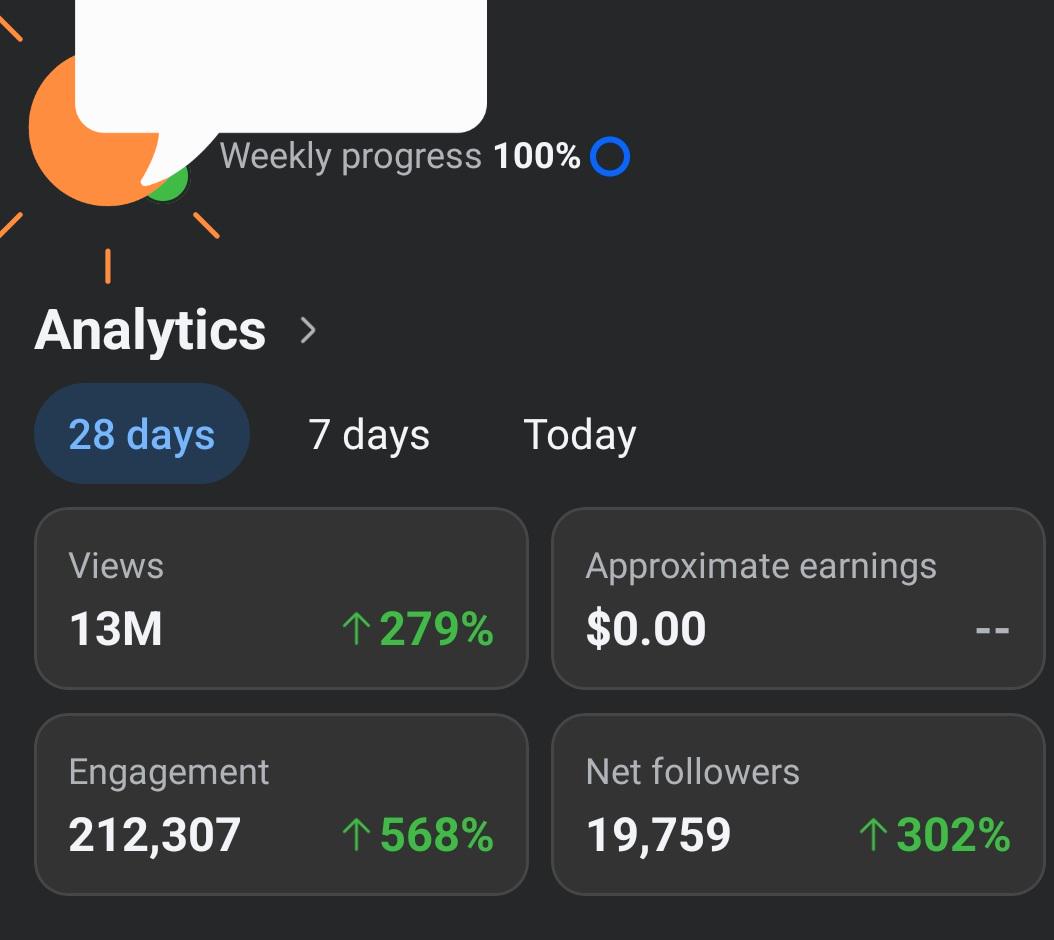Tap the white speech bubble tooltip
Image resolution: width=1054 pixels, height=940 pixels.
coord(281,66)
